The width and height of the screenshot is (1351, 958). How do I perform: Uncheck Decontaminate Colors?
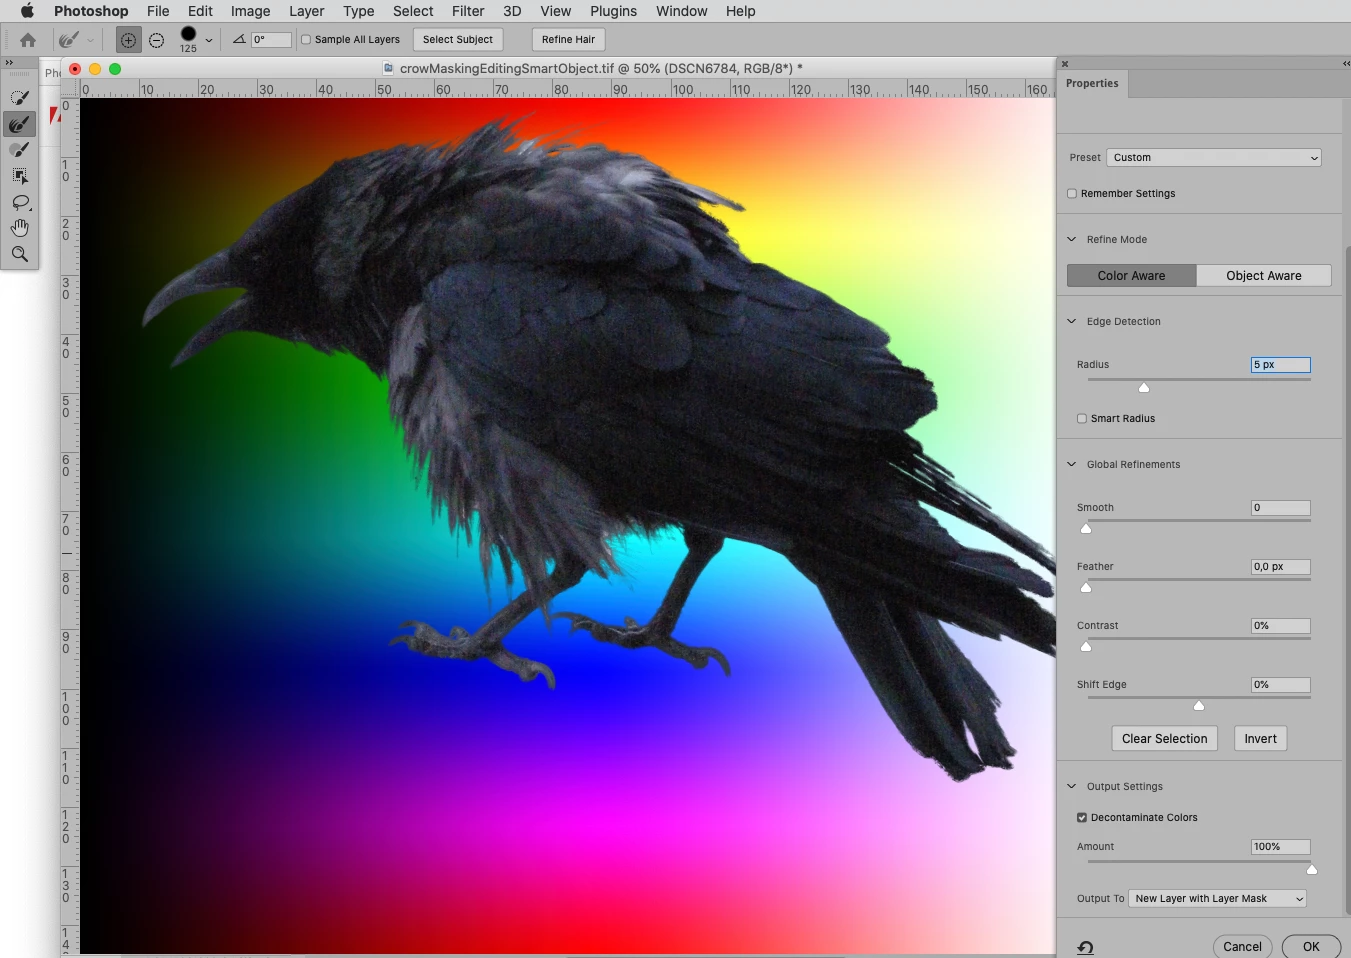(1082, 817)
